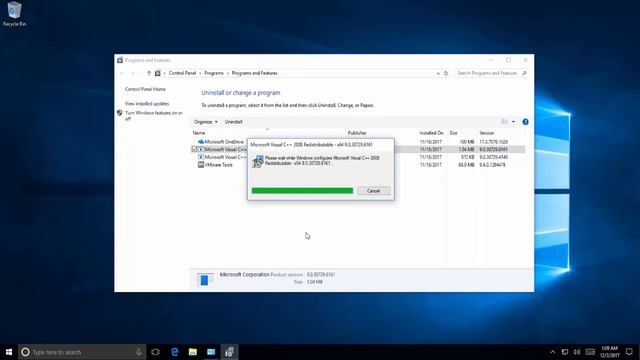Open the Recycle Bin desktop icon

point(14,14)
